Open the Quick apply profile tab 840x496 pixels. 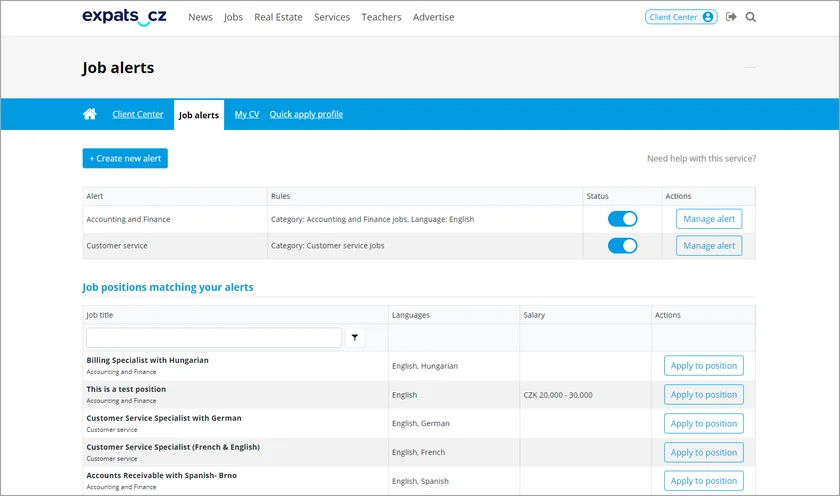(306, 115)
